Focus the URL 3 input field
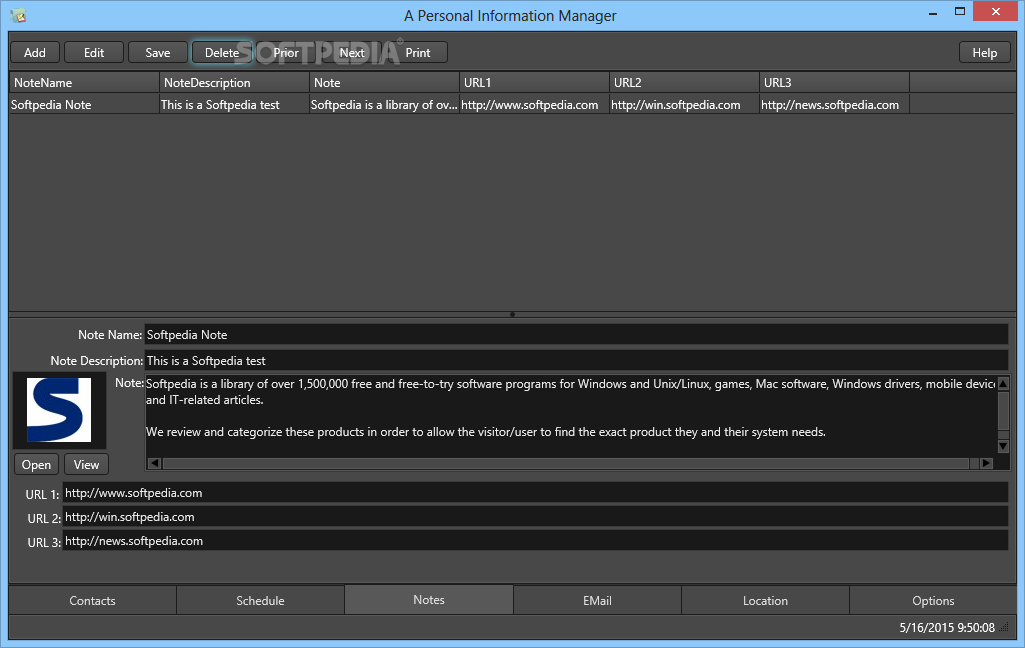This screenshot has height=648, width=1025. 535,541
